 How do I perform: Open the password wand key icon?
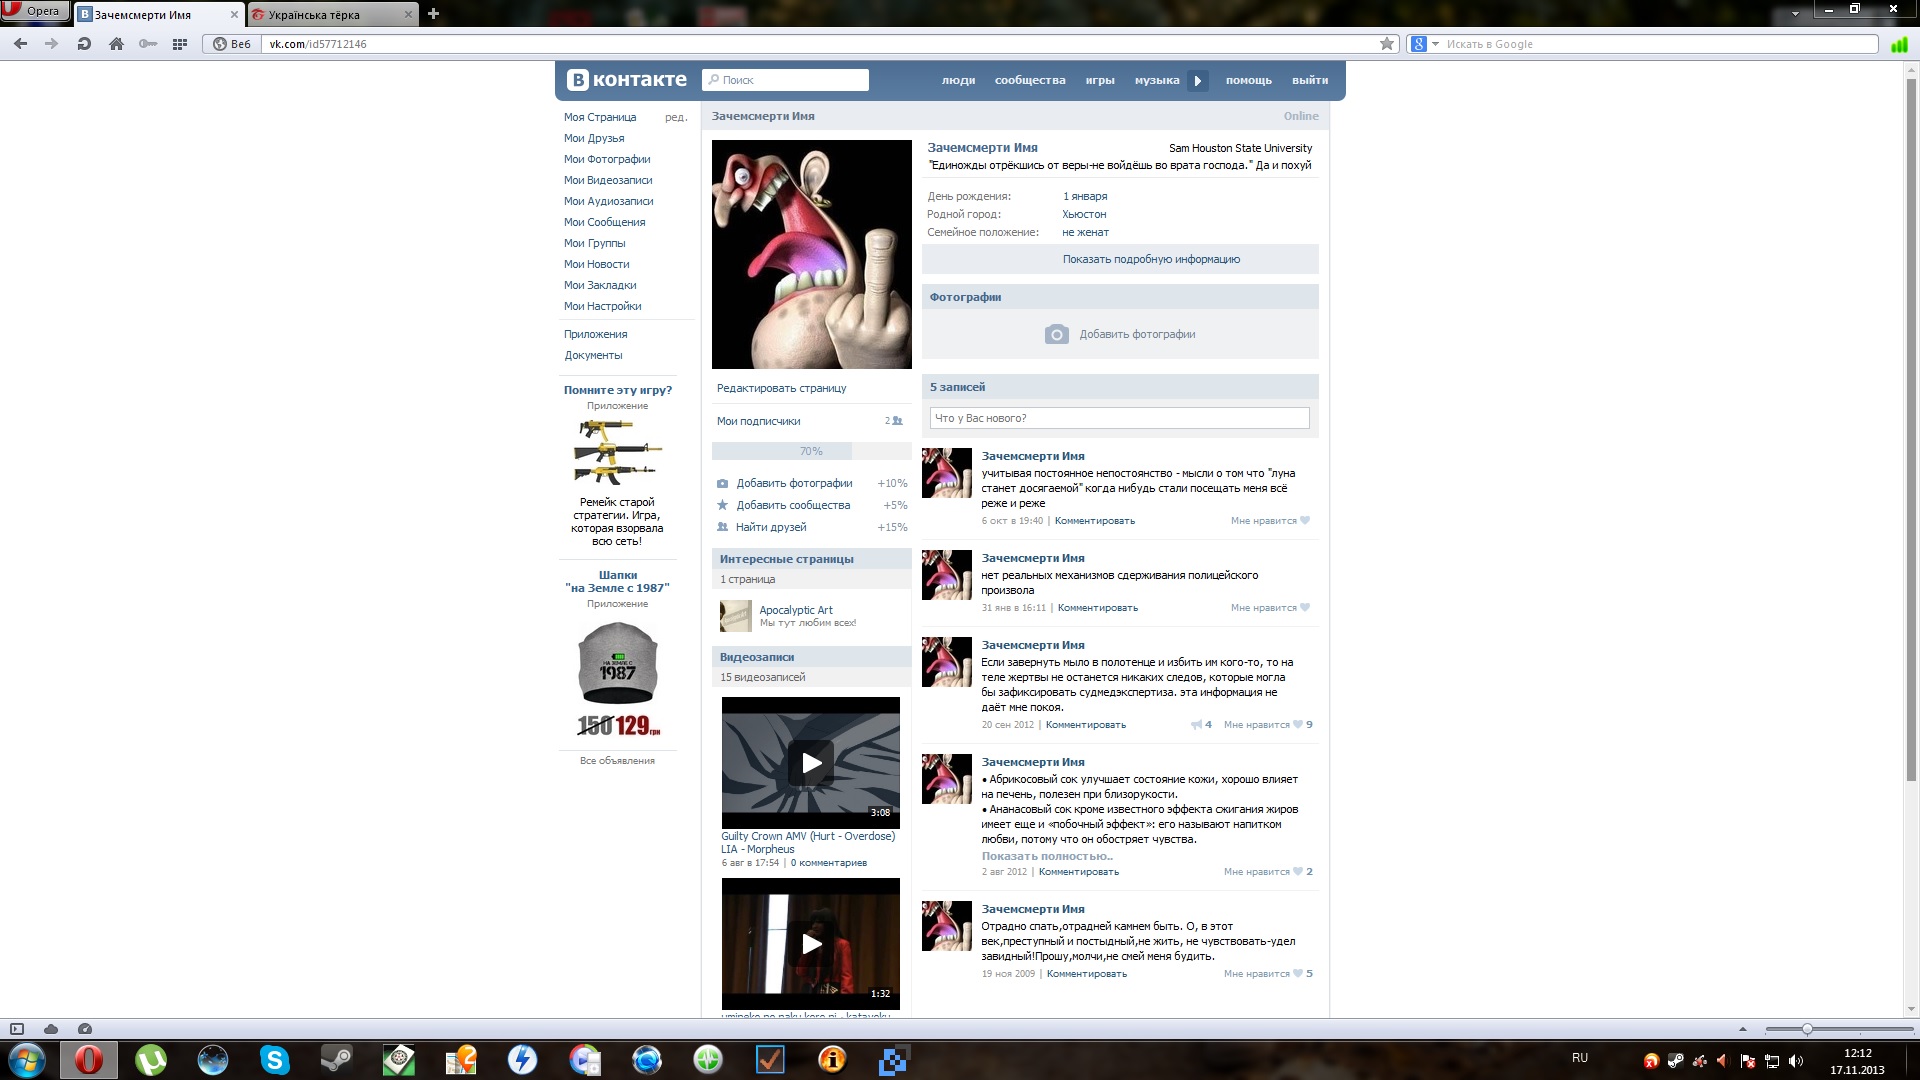148,44
